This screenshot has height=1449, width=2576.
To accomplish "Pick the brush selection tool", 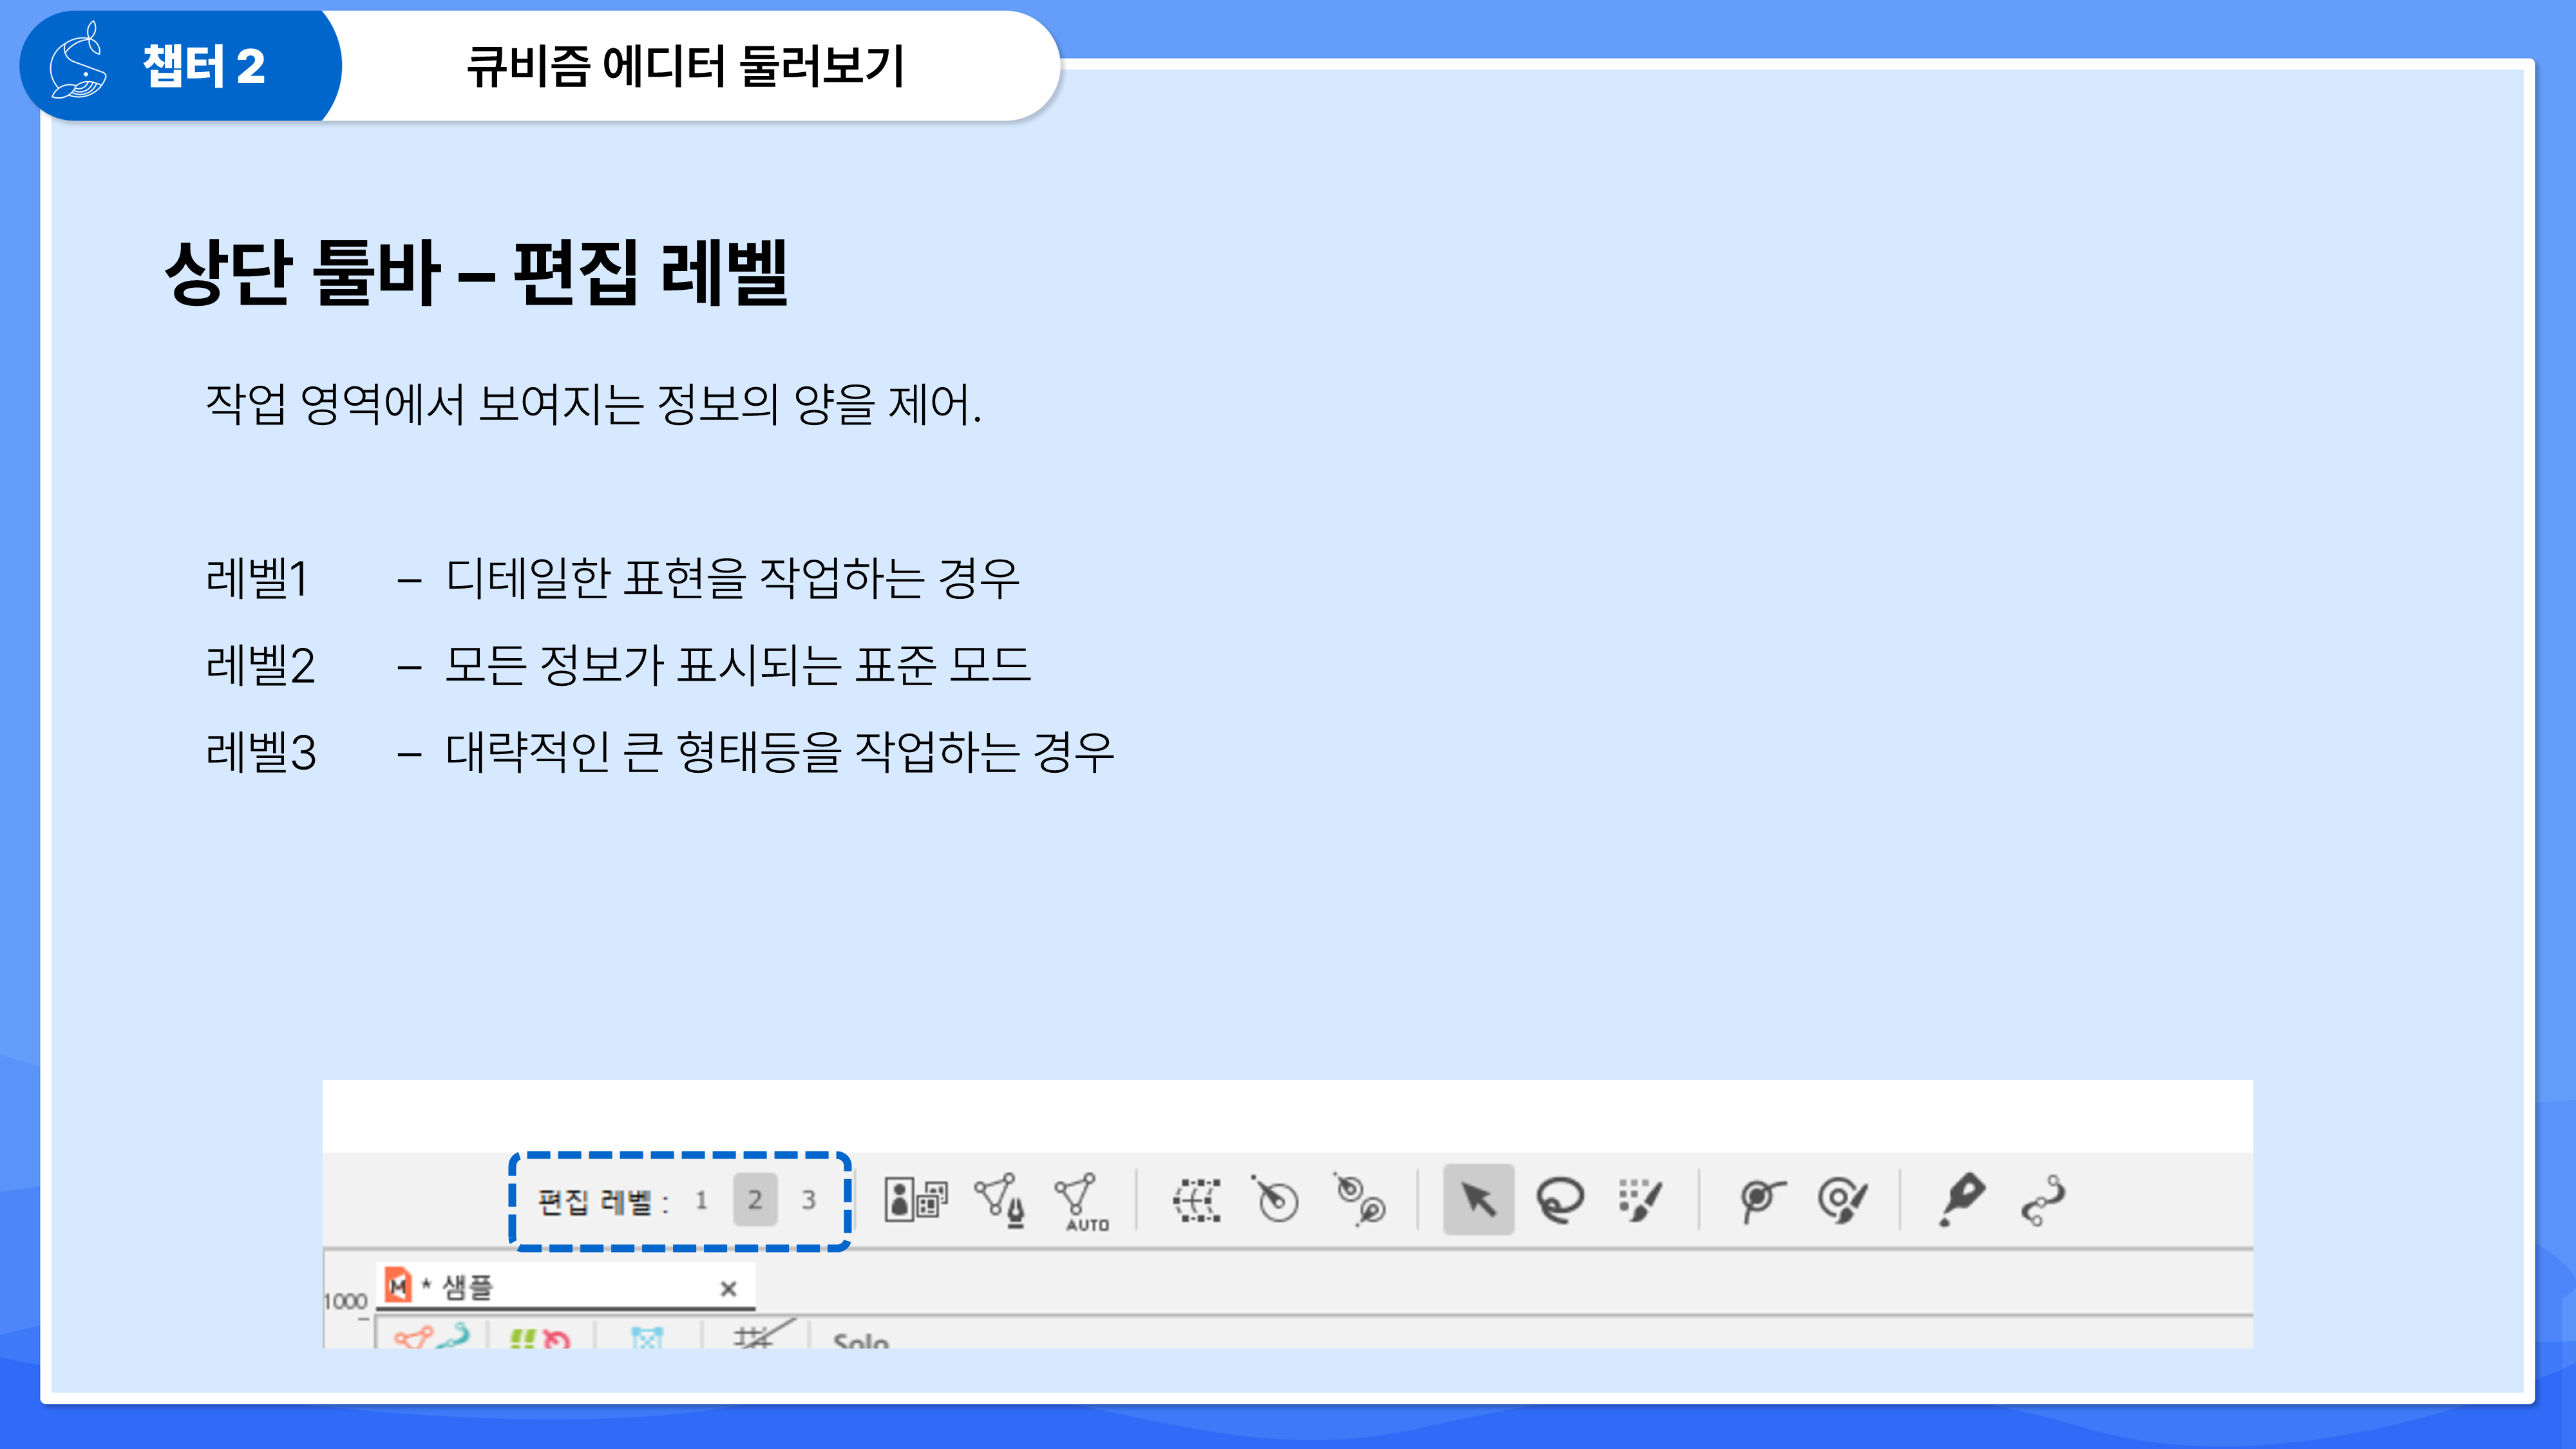I will pos(1640,1199).
